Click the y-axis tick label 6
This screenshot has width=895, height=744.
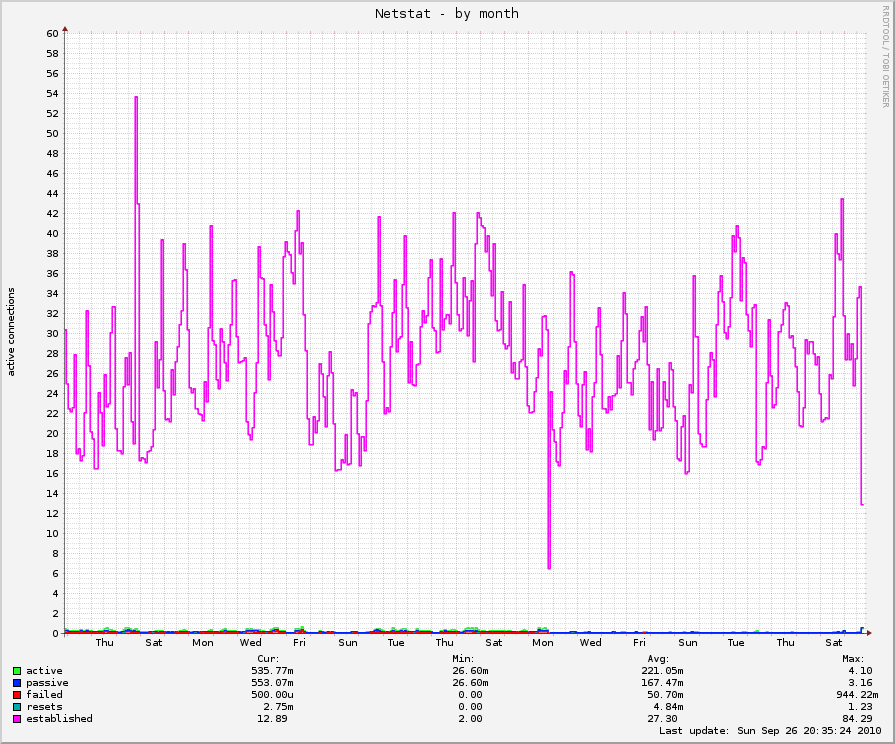click(x=55, y=573)
